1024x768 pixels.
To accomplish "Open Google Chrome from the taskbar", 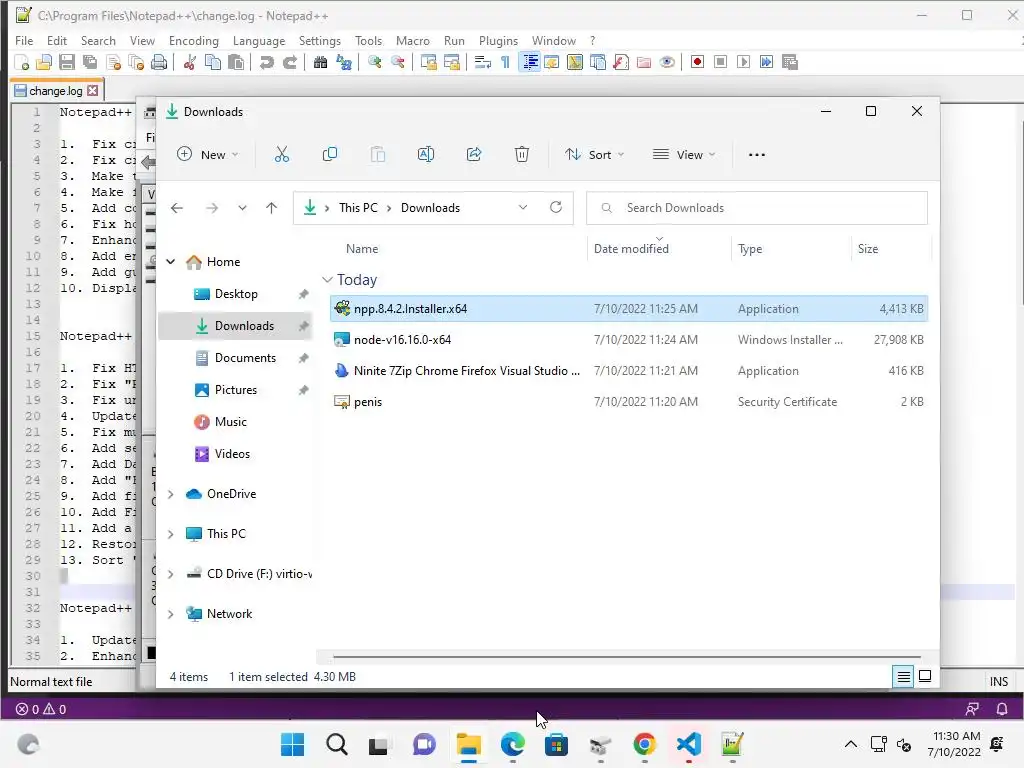I will tap(645, 744).
